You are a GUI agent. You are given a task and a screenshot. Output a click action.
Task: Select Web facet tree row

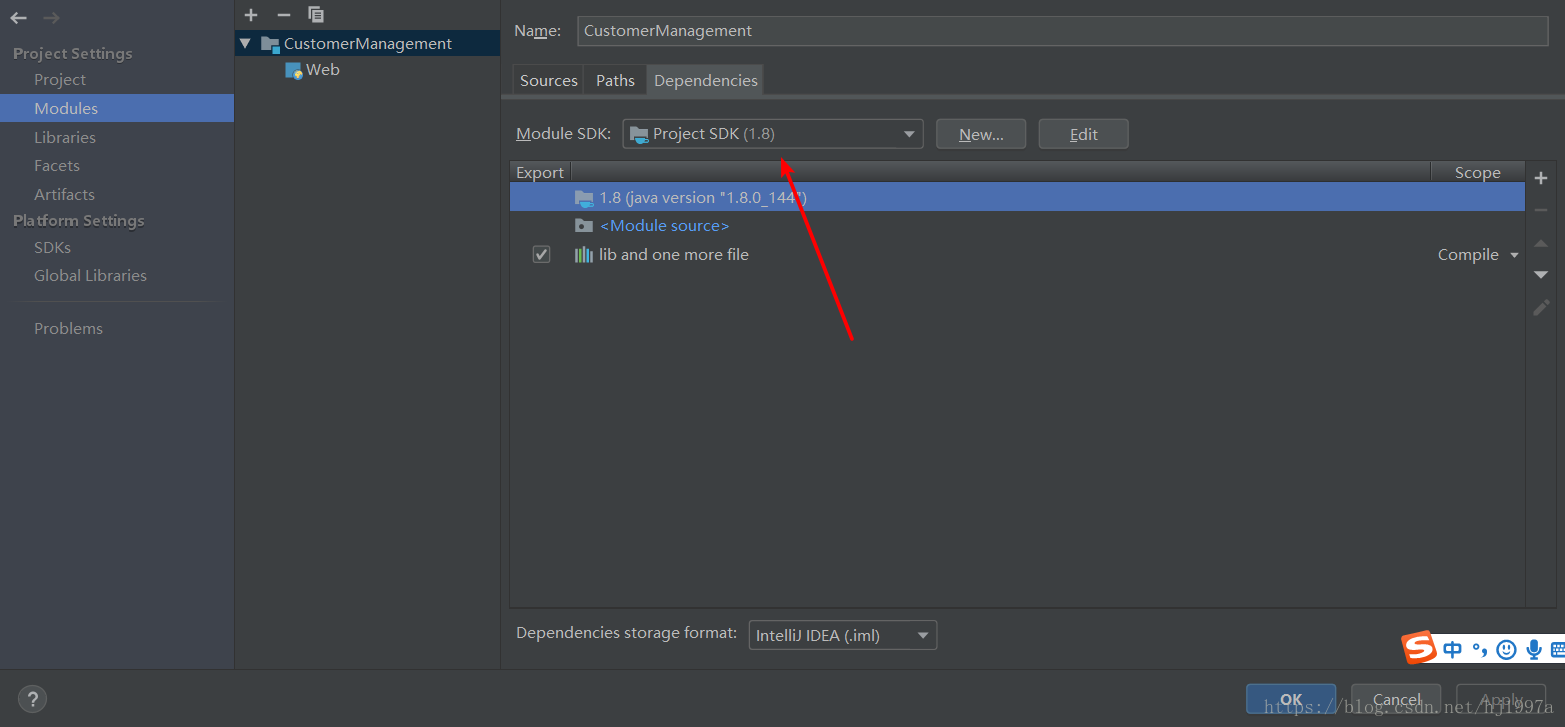click(367, 70)
